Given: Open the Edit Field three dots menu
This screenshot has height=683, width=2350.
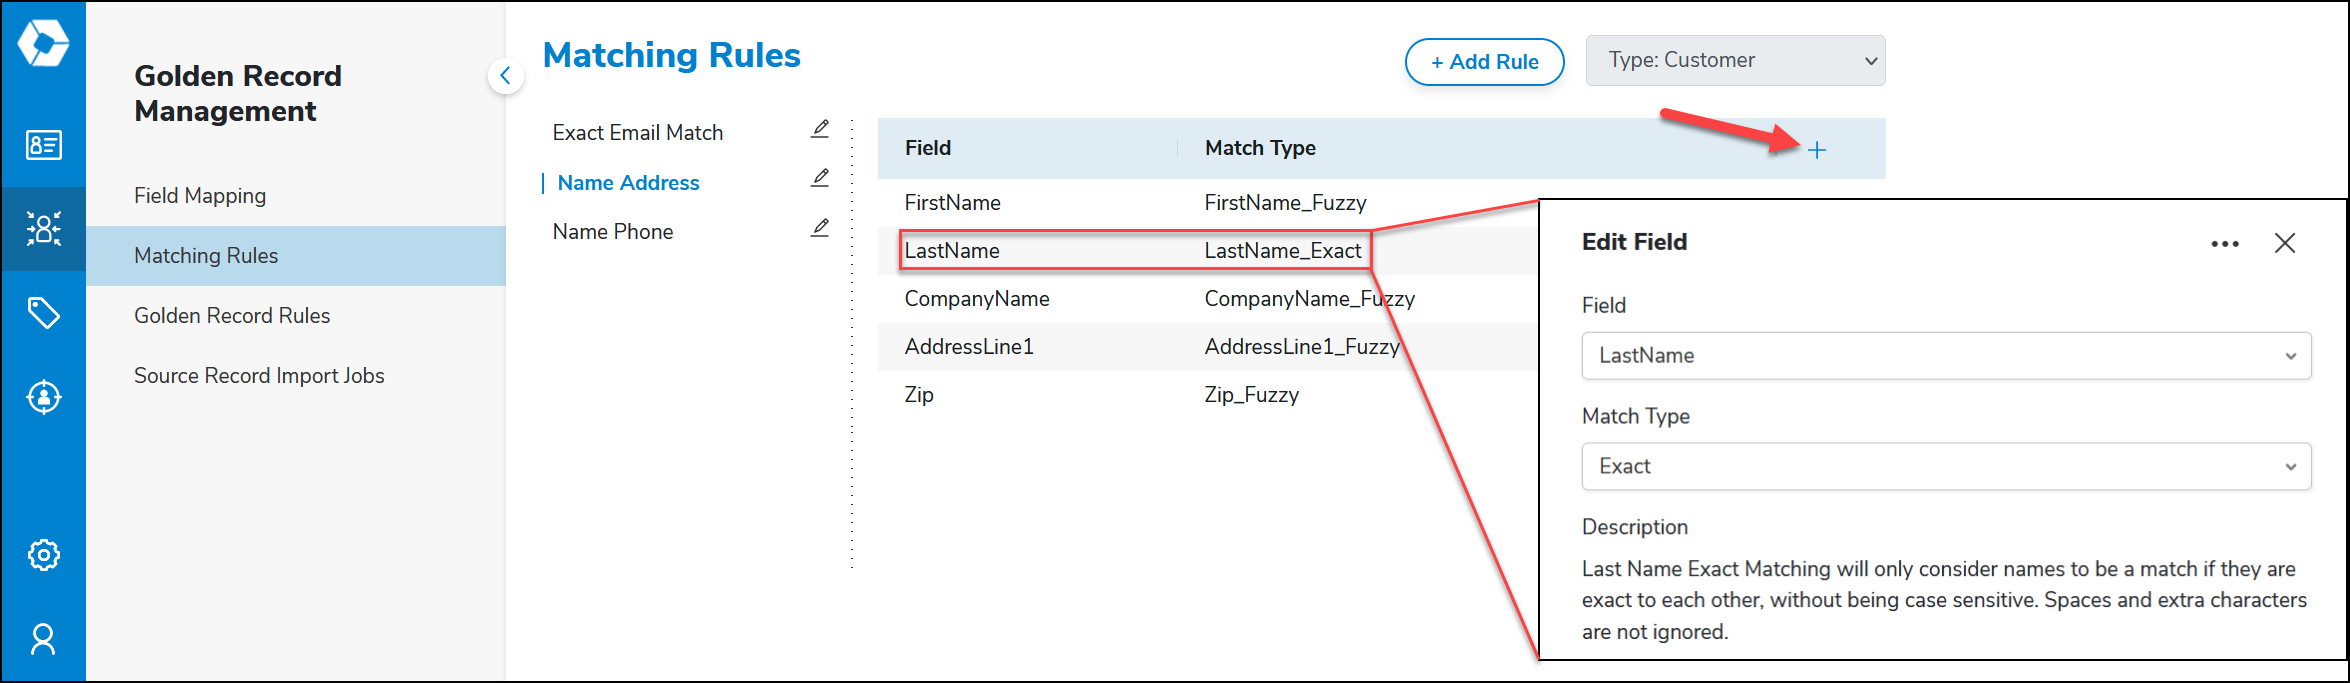Looking at the screenshot, I should coord(2225,244).
